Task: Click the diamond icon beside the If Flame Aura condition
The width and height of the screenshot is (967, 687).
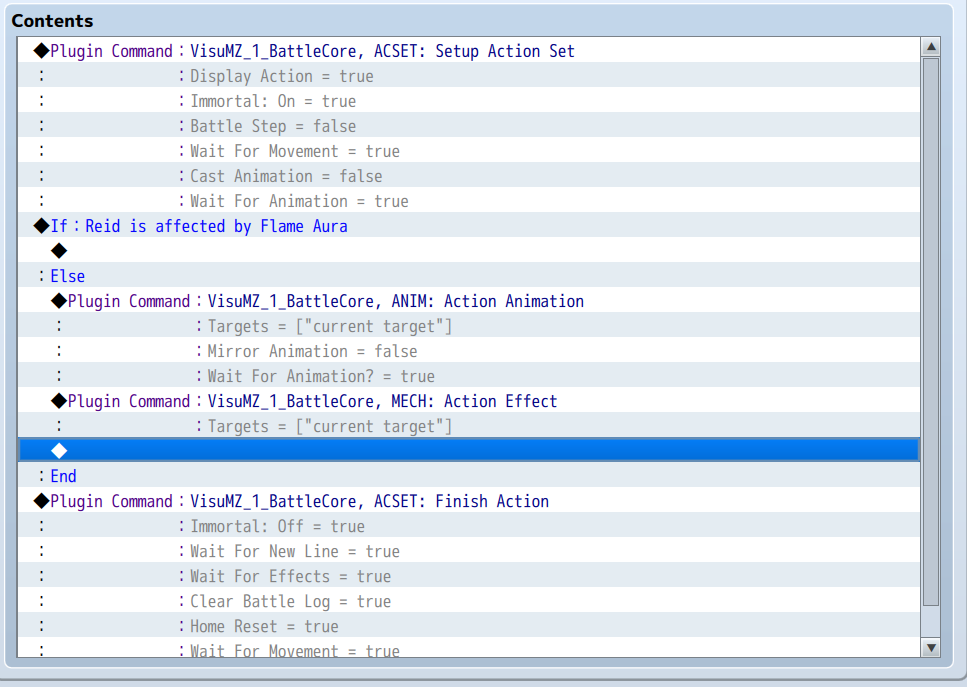Action: coord(40,226)
